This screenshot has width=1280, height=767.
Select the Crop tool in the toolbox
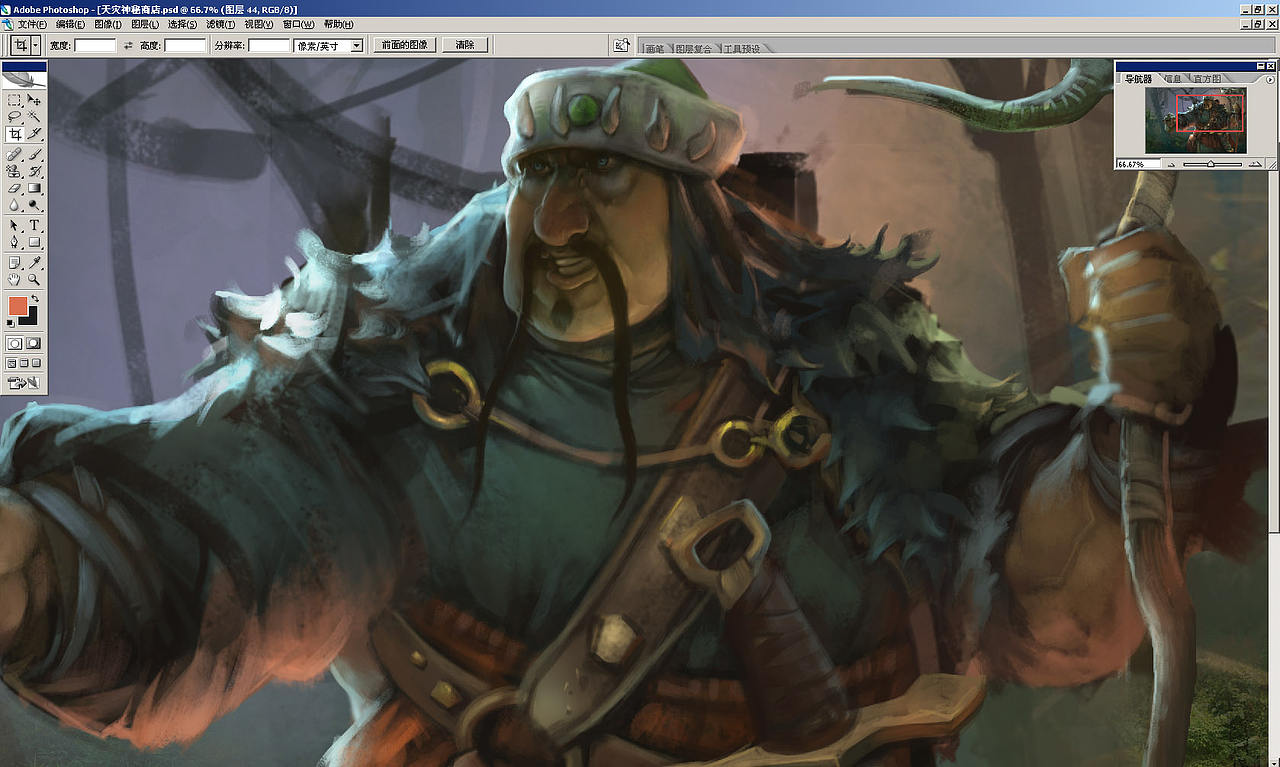(14, 133)
